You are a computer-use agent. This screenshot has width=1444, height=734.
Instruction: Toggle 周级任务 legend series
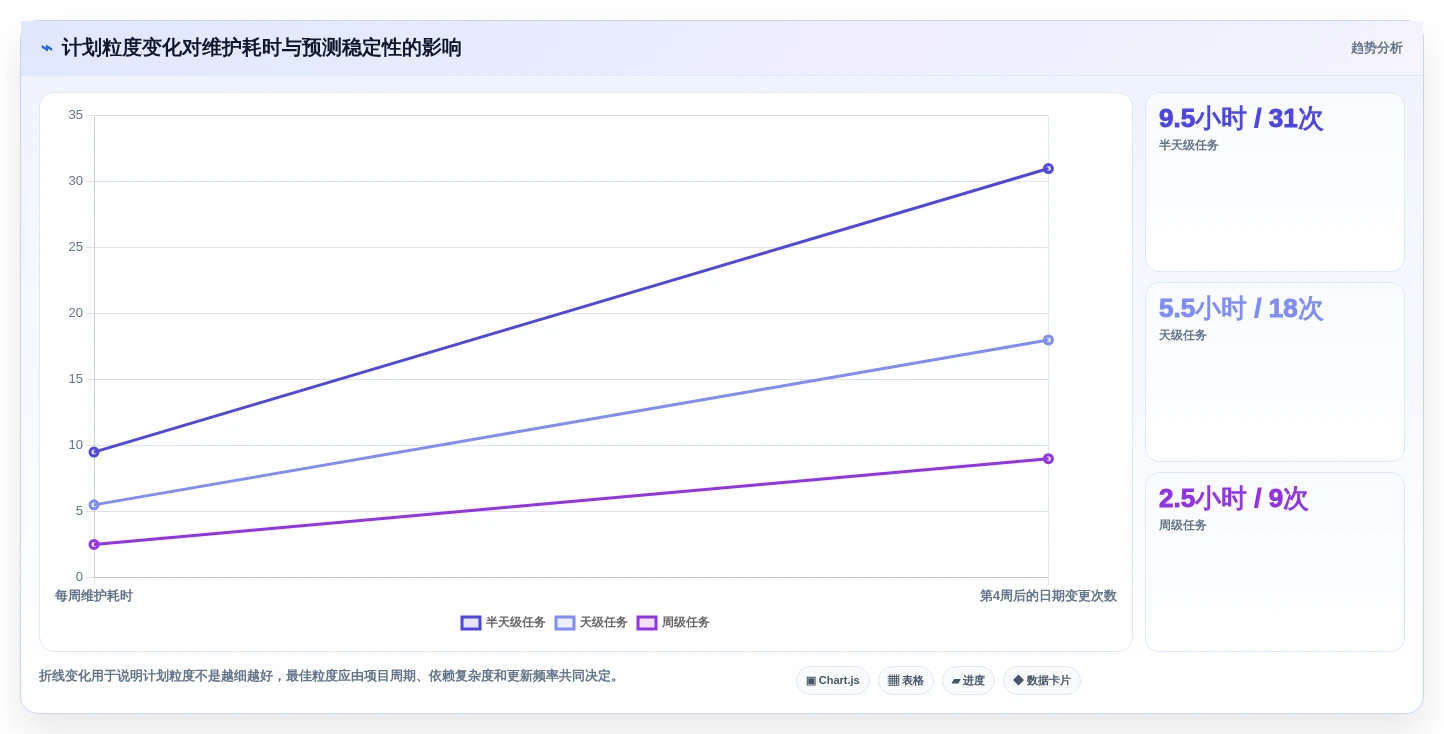click(x=673, y=622)
